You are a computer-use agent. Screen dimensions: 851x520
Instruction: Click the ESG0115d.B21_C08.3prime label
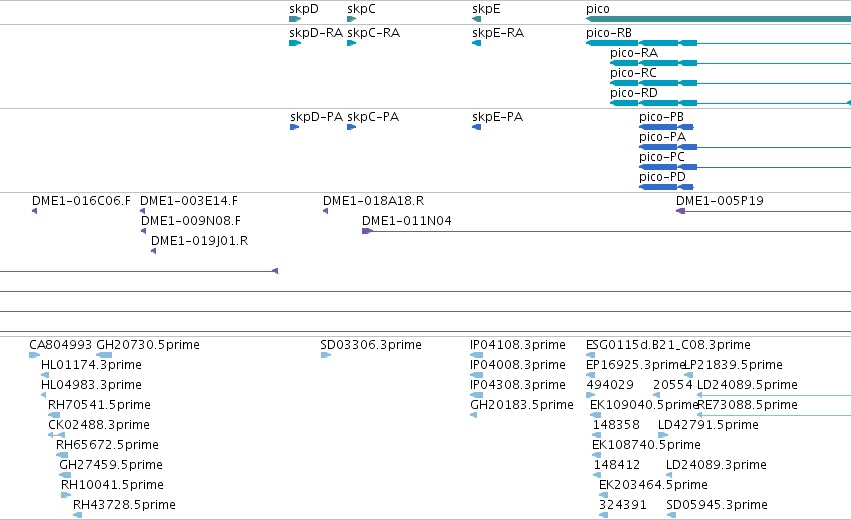coord(668,345)
